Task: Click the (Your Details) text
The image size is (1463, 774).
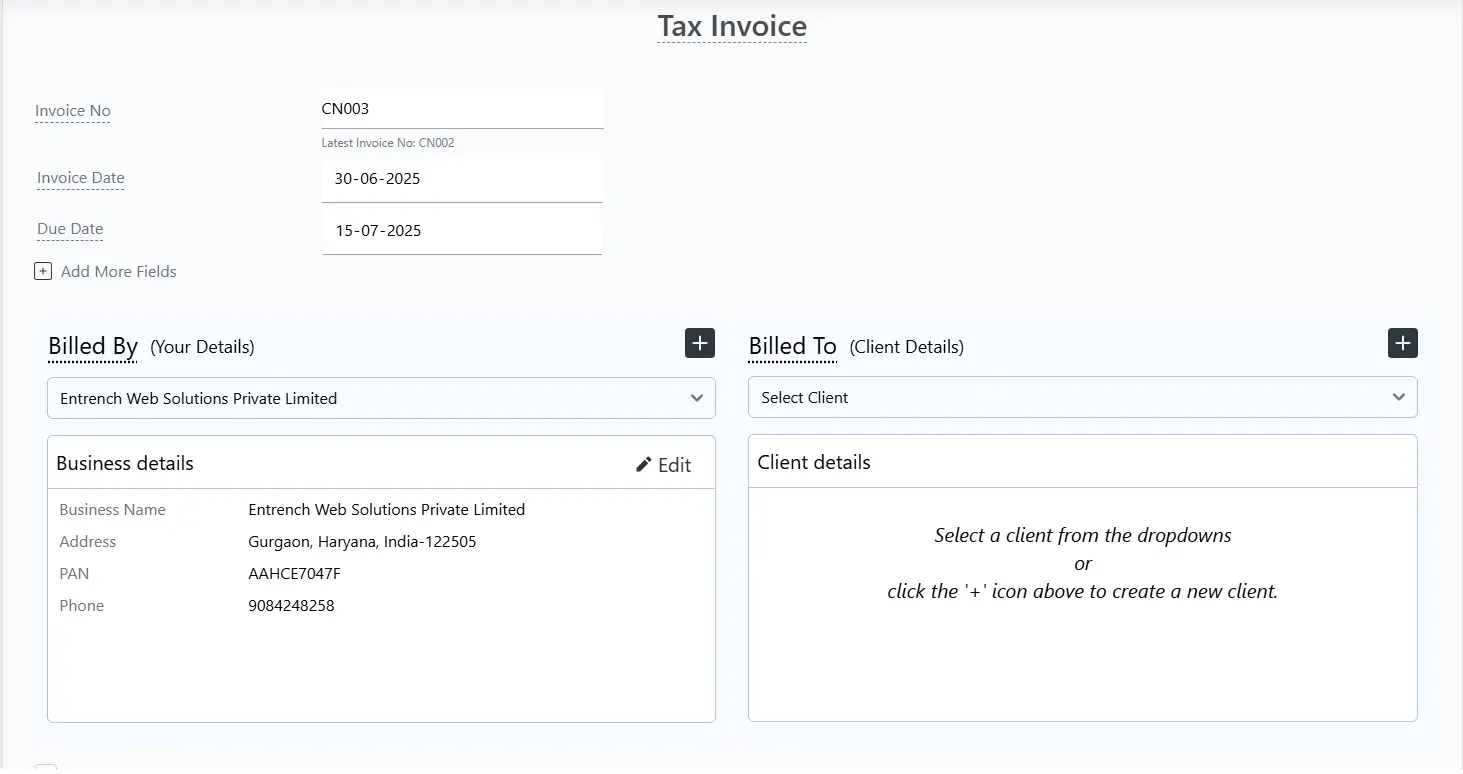Action: [x=202, y=347]
